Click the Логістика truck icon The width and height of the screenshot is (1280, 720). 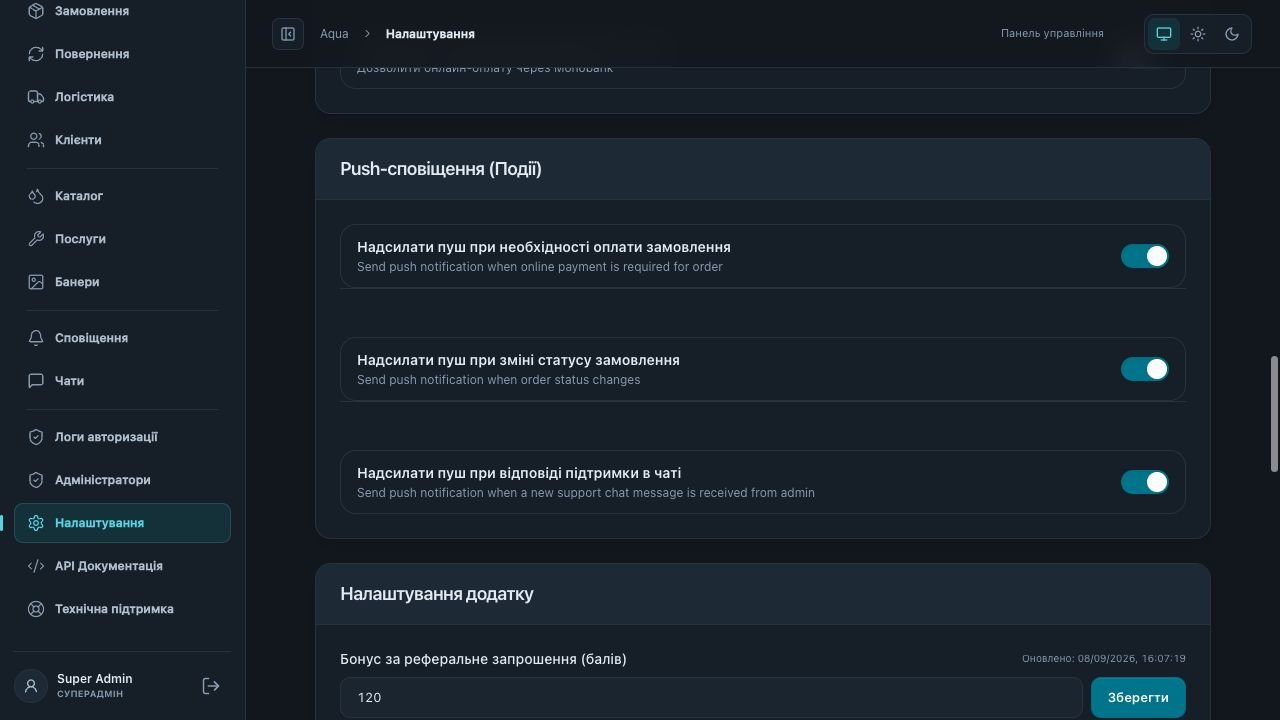tap(36, 97)
